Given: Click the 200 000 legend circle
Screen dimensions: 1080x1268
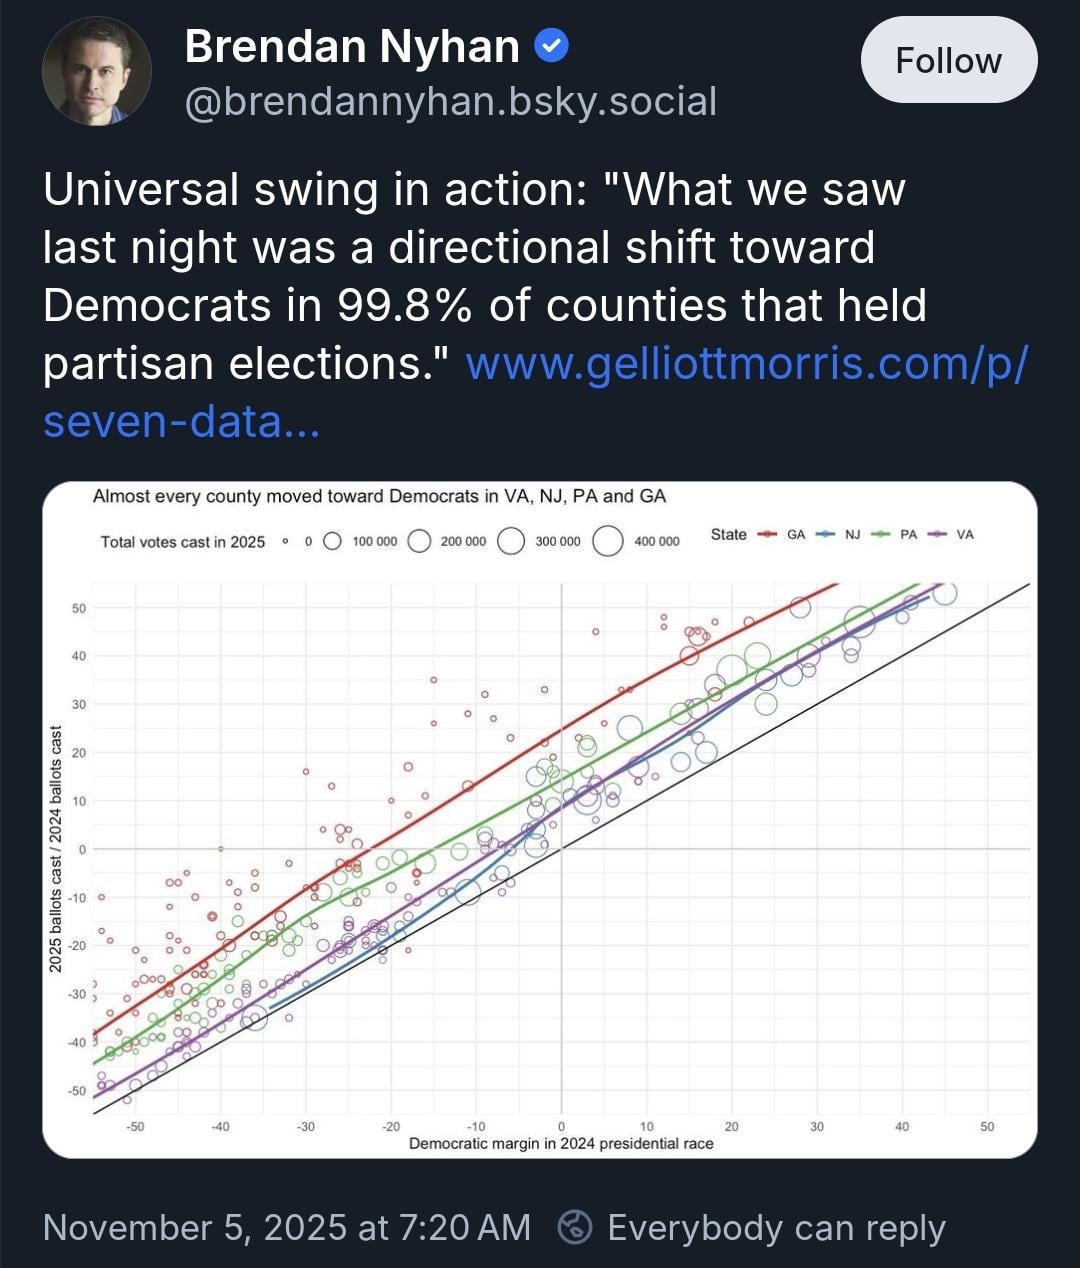Looking at the screenshot, I should point(420,541).
